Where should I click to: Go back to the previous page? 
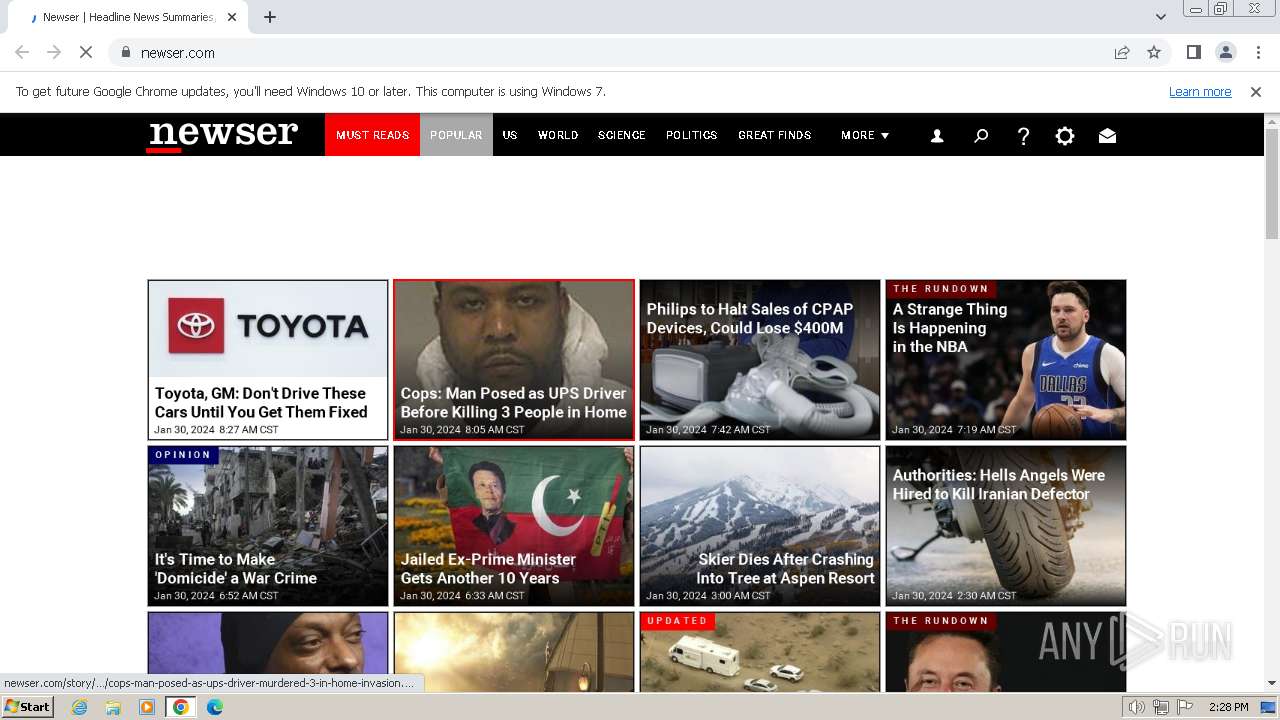click(x=22, y=52)
